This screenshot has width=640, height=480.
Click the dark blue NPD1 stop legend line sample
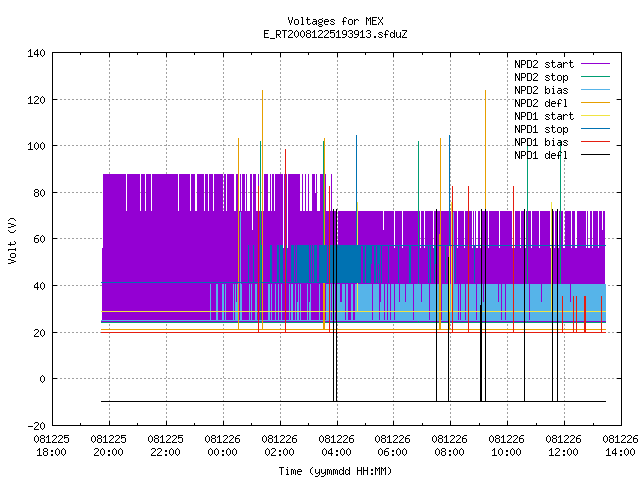595,129
